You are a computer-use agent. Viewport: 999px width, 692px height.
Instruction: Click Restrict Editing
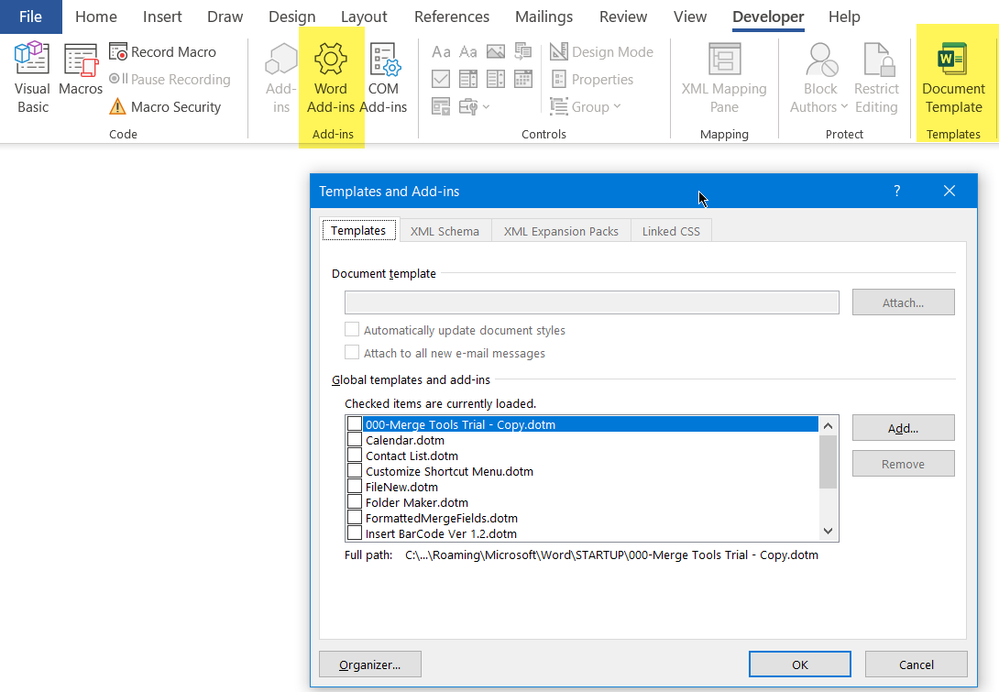tap(877, 77)
